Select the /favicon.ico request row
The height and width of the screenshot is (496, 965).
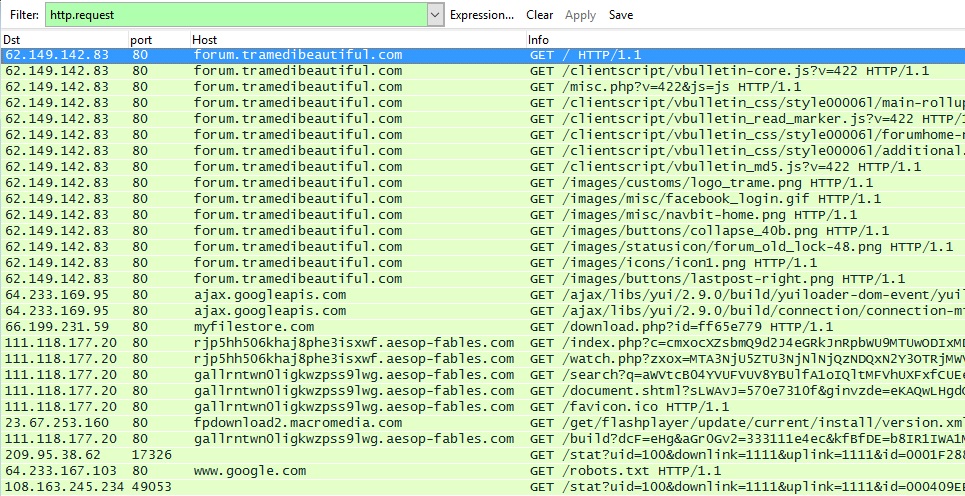[482, 407]
